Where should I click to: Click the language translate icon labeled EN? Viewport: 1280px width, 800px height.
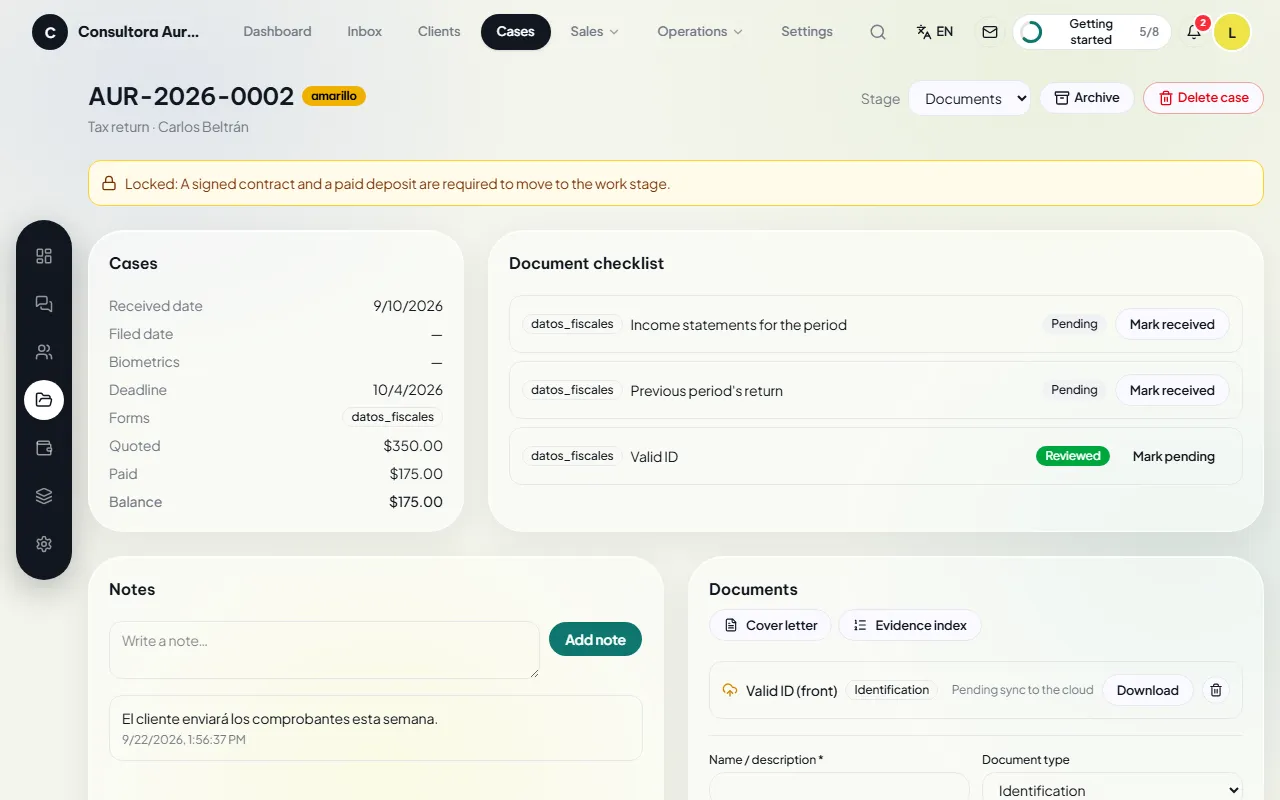coord(935,32)
